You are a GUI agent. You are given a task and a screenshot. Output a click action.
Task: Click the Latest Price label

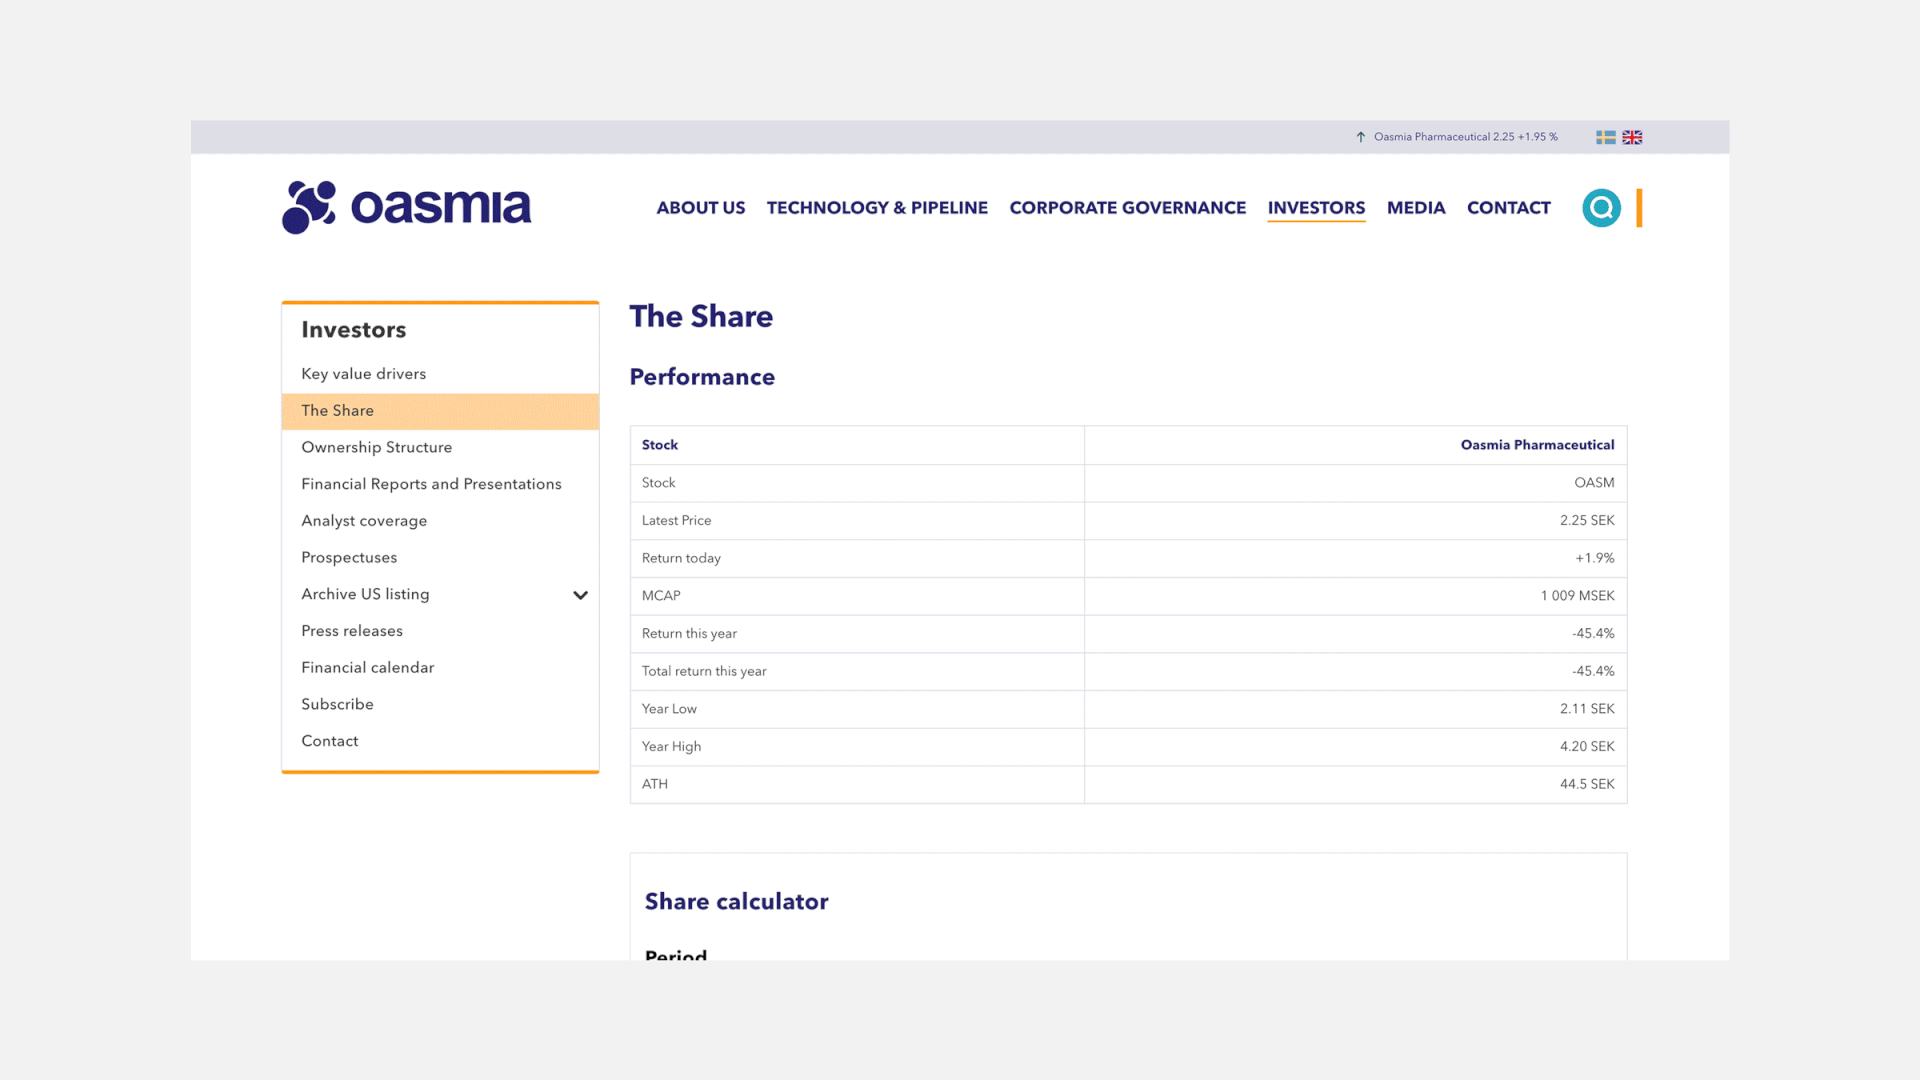676,521
